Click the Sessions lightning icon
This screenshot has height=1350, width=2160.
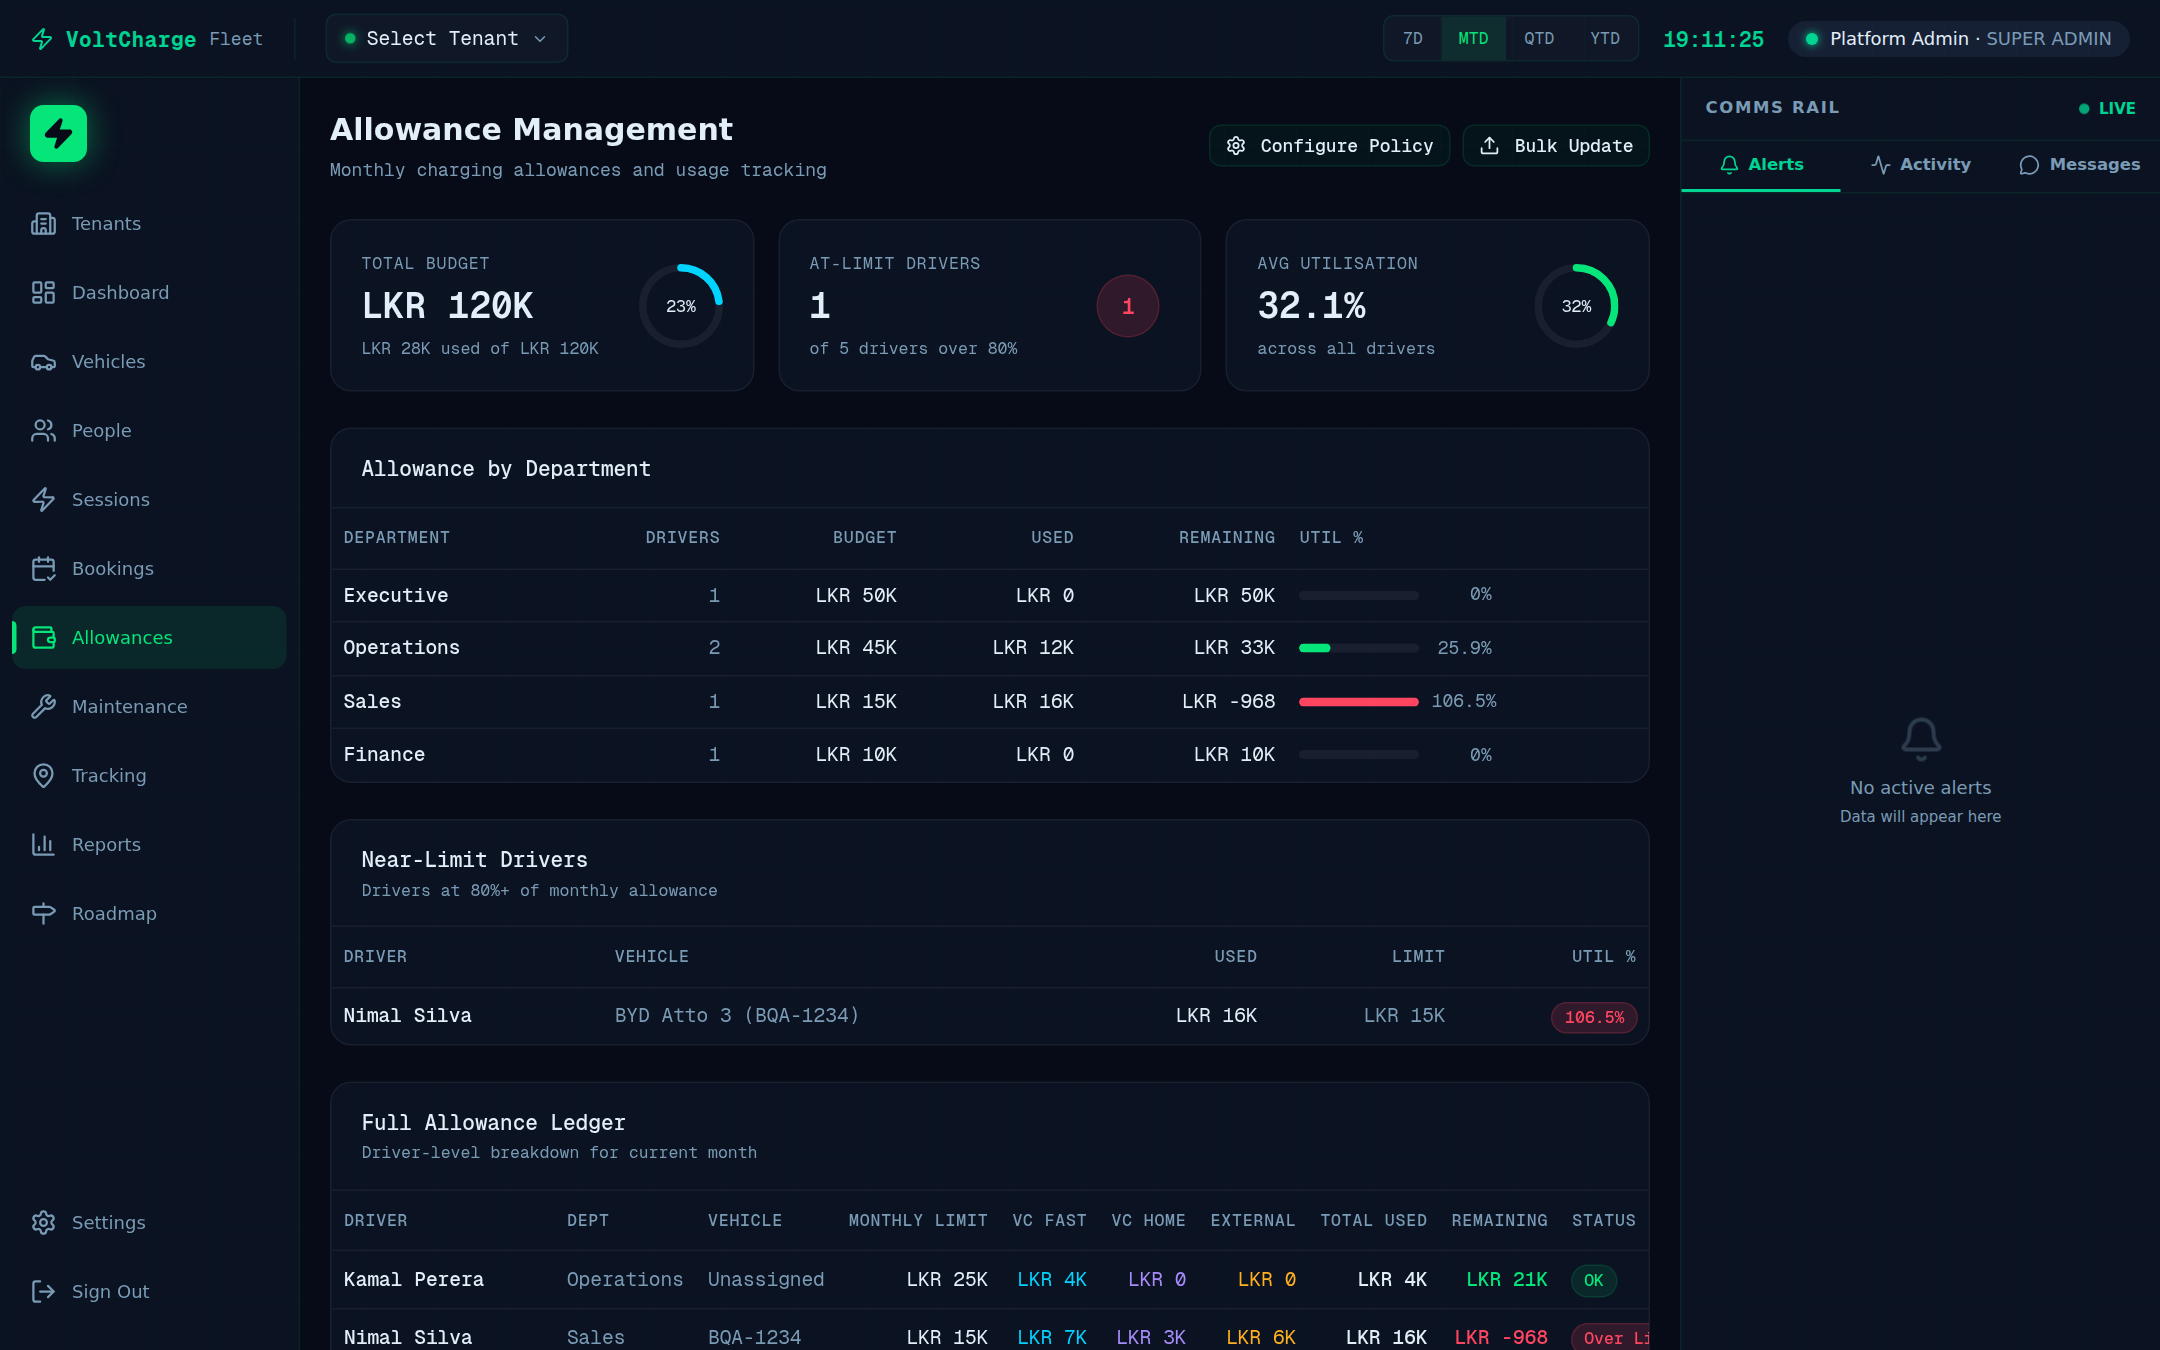[x=43, y=500]
